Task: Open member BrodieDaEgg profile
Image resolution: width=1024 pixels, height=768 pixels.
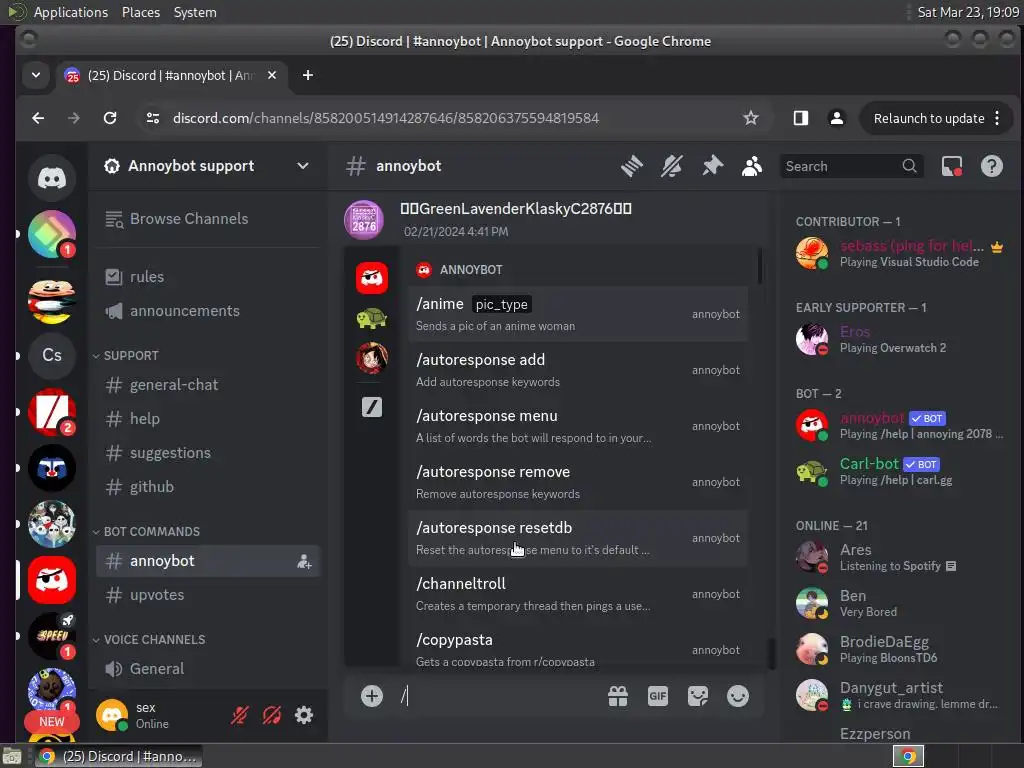Action: pyautogui.click(x=899, y=649)
